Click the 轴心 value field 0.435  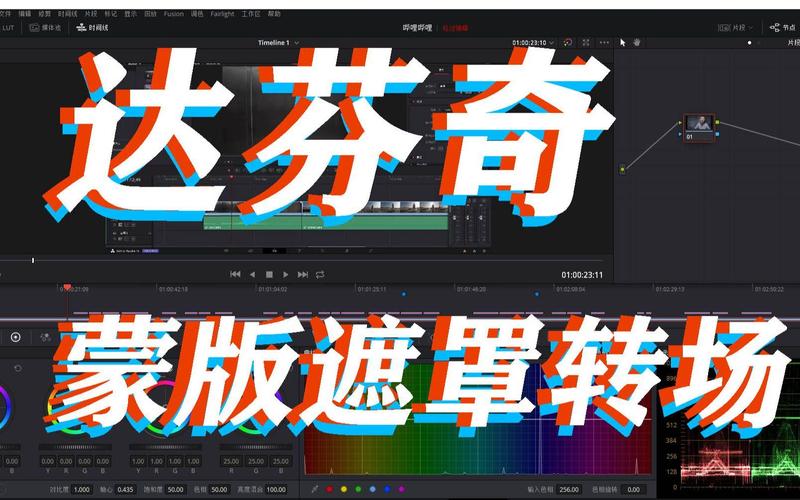click(x=125, y=489)
